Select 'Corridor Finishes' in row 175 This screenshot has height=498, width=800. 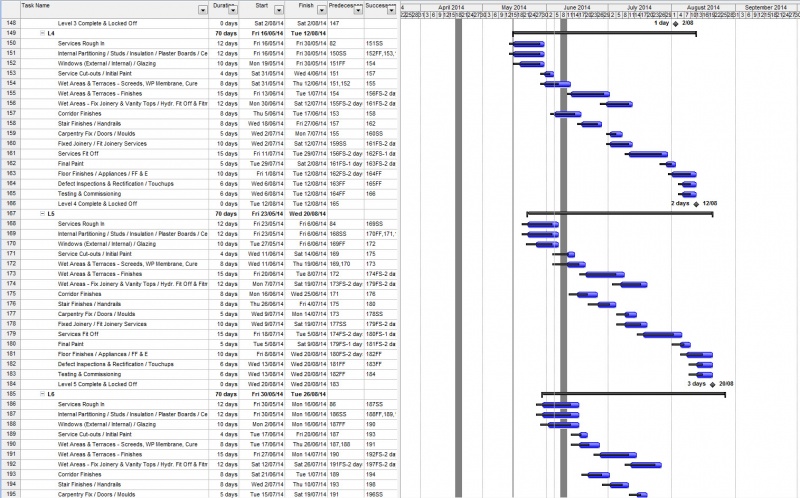point(79,294)
